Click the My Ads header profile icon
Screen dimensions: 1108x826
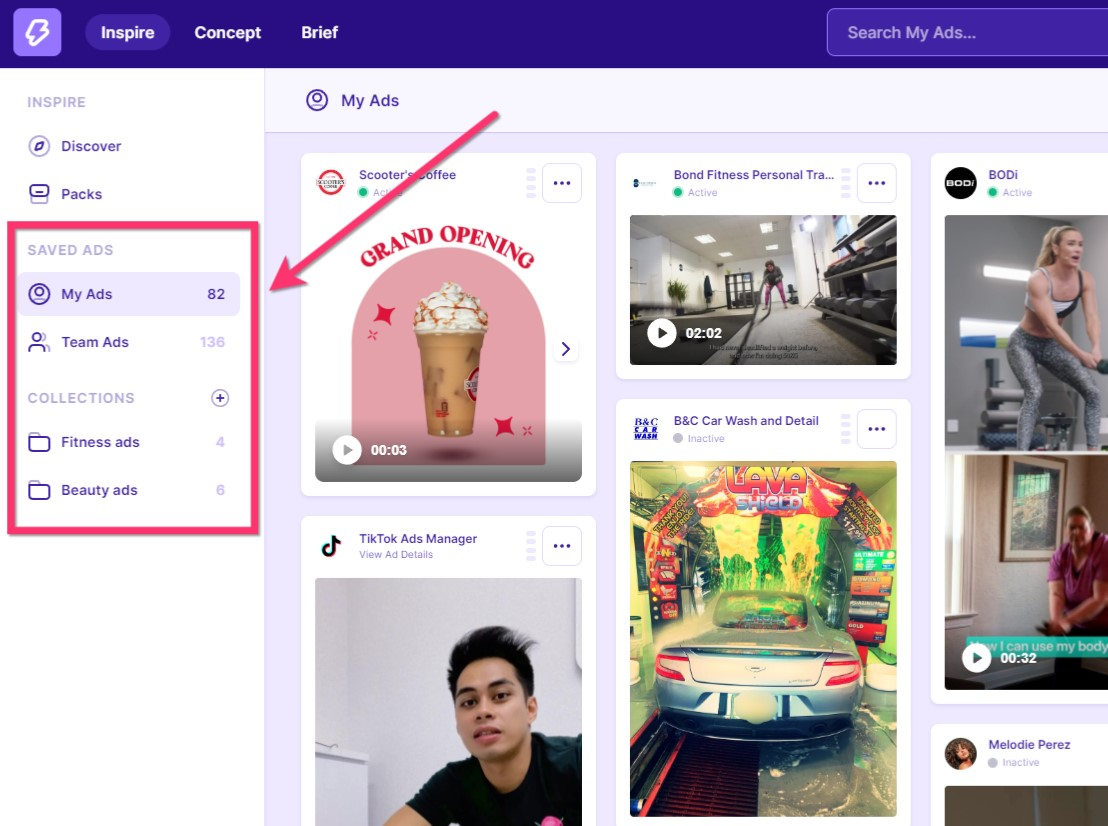(x=317, y=100)
